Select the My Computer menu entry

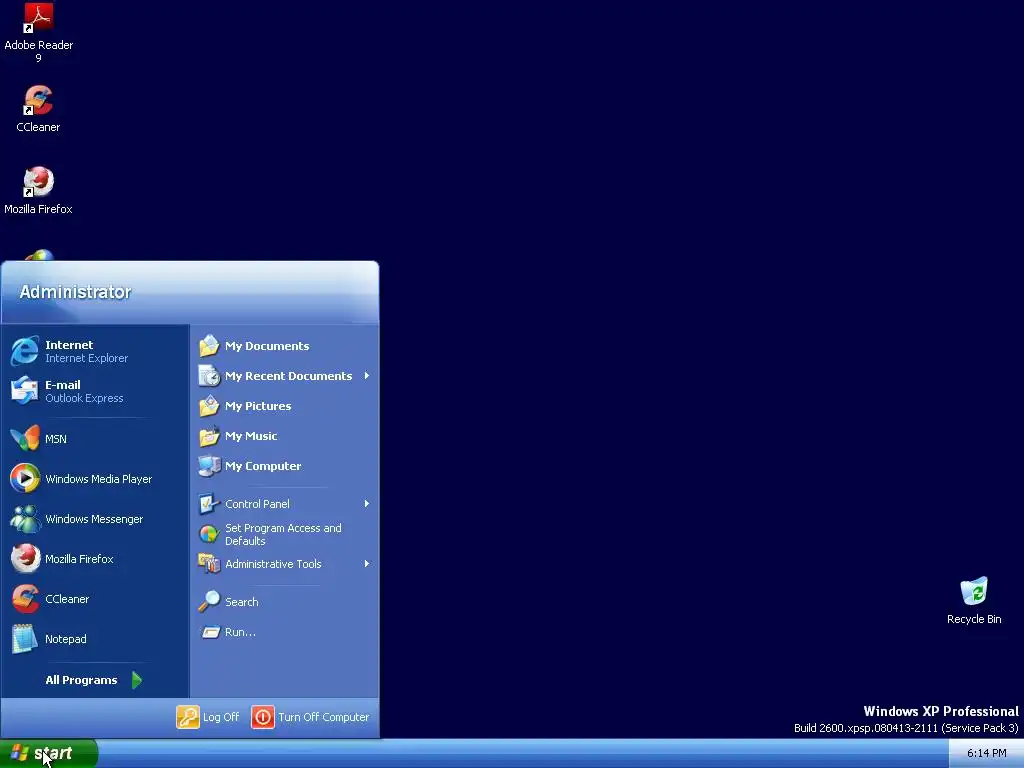tap(284, 466)
